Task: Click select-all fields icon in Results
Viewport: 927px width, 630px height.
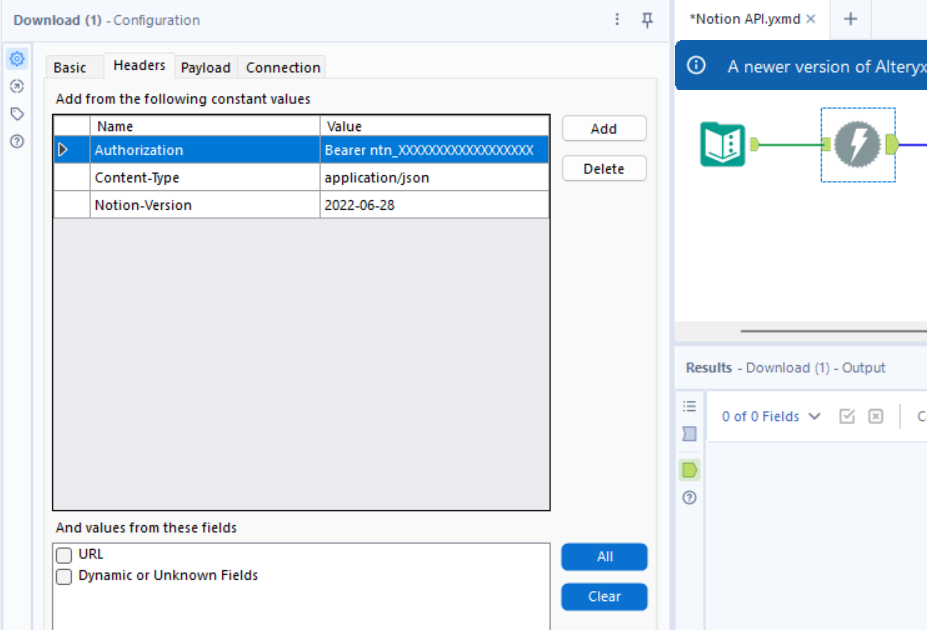Action: [847, 416]
